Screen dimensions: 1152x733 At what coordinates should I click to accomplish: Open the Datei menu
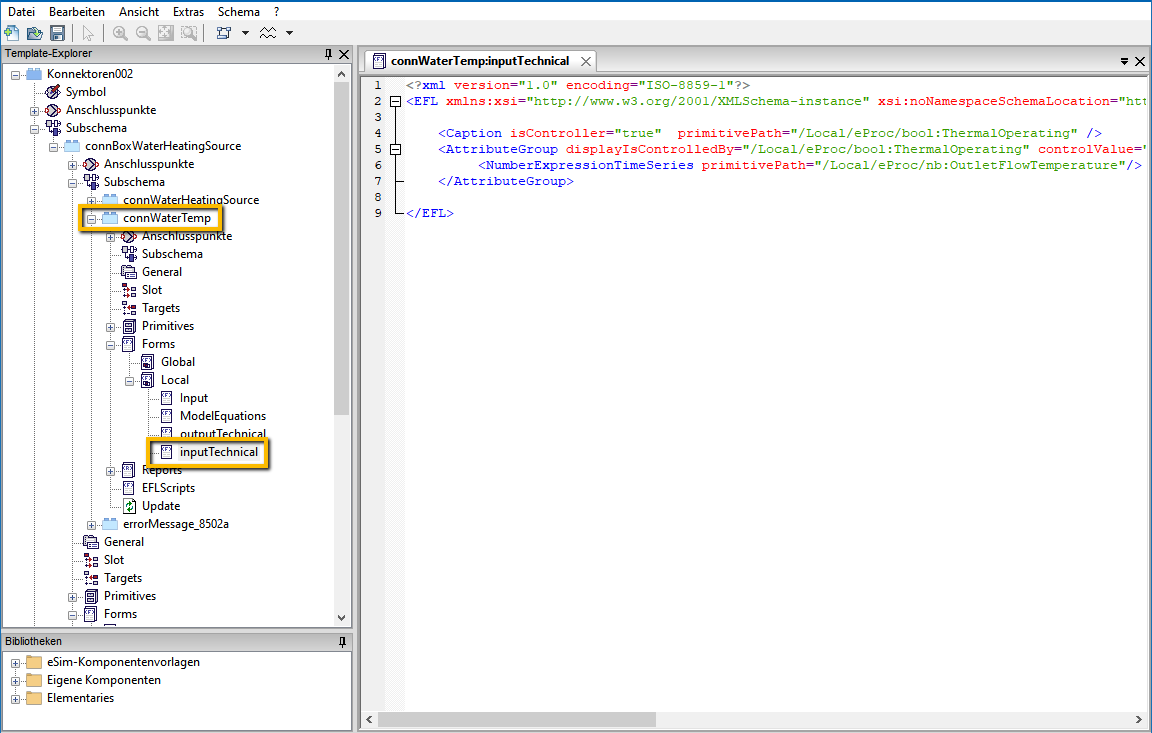click(x=21, y=12)
